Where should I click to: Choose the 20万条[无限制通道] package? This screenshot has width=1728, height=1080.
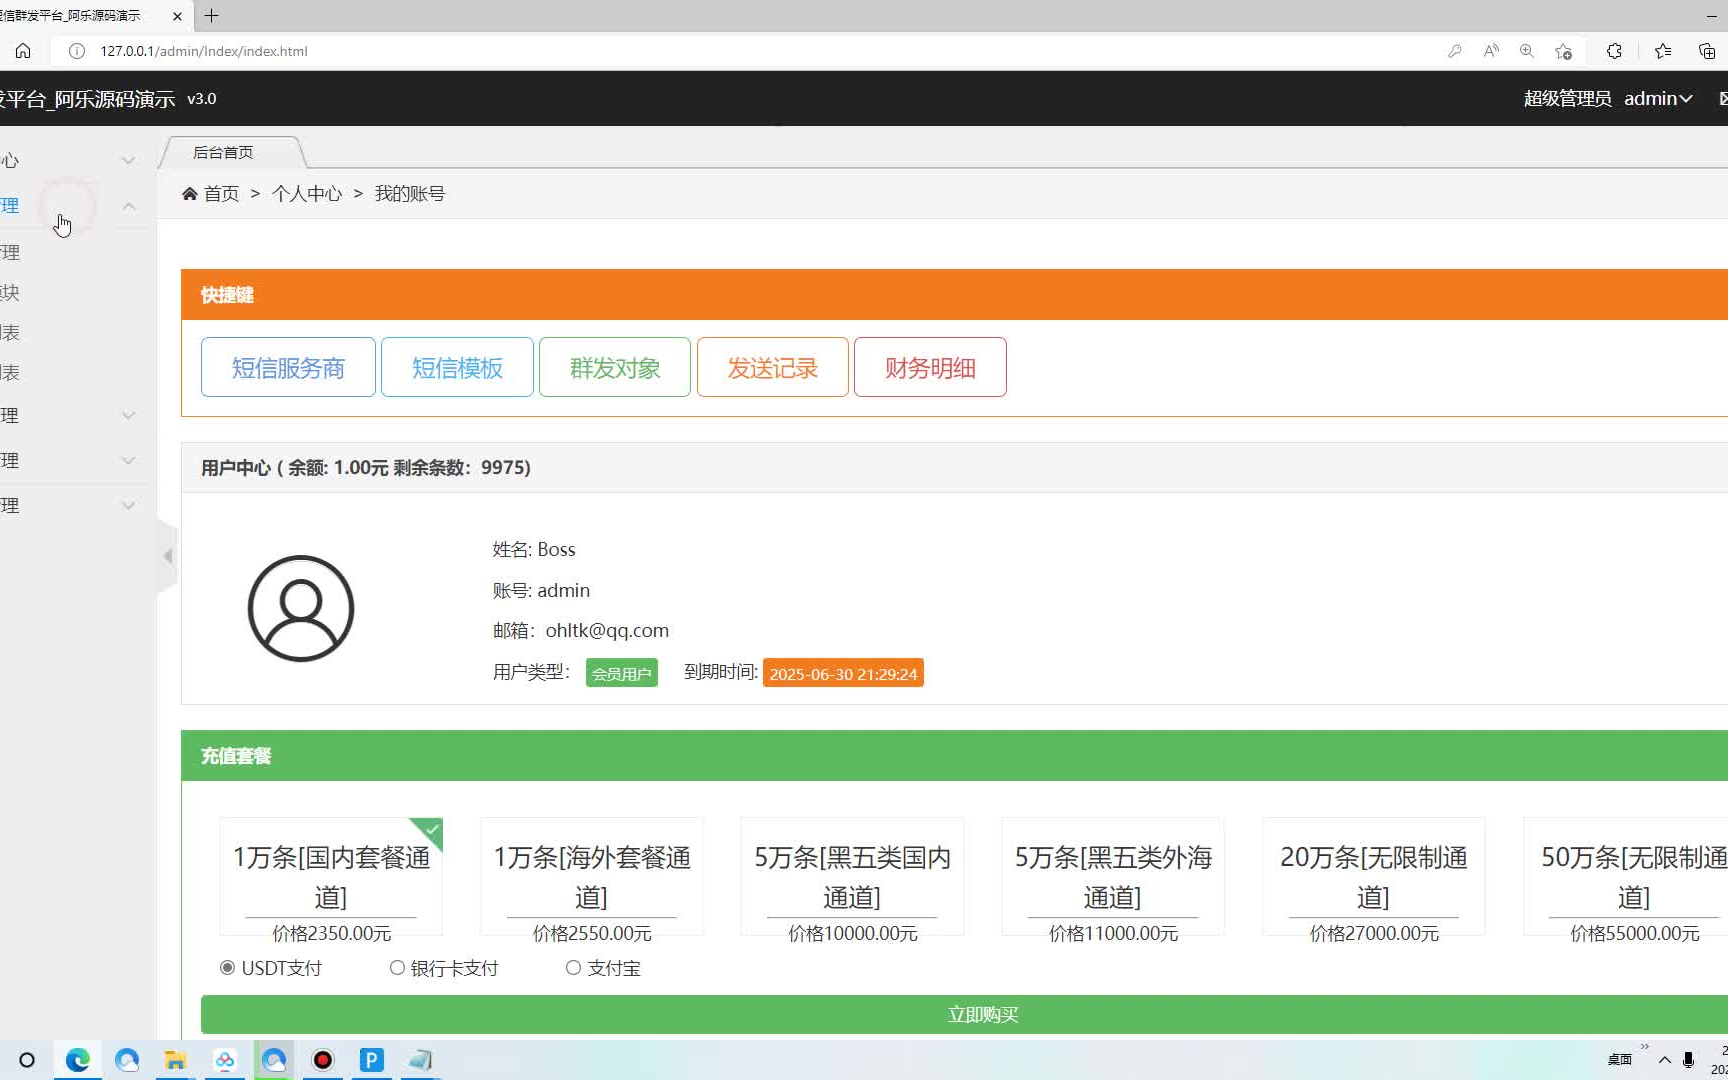pos(1374,877)
